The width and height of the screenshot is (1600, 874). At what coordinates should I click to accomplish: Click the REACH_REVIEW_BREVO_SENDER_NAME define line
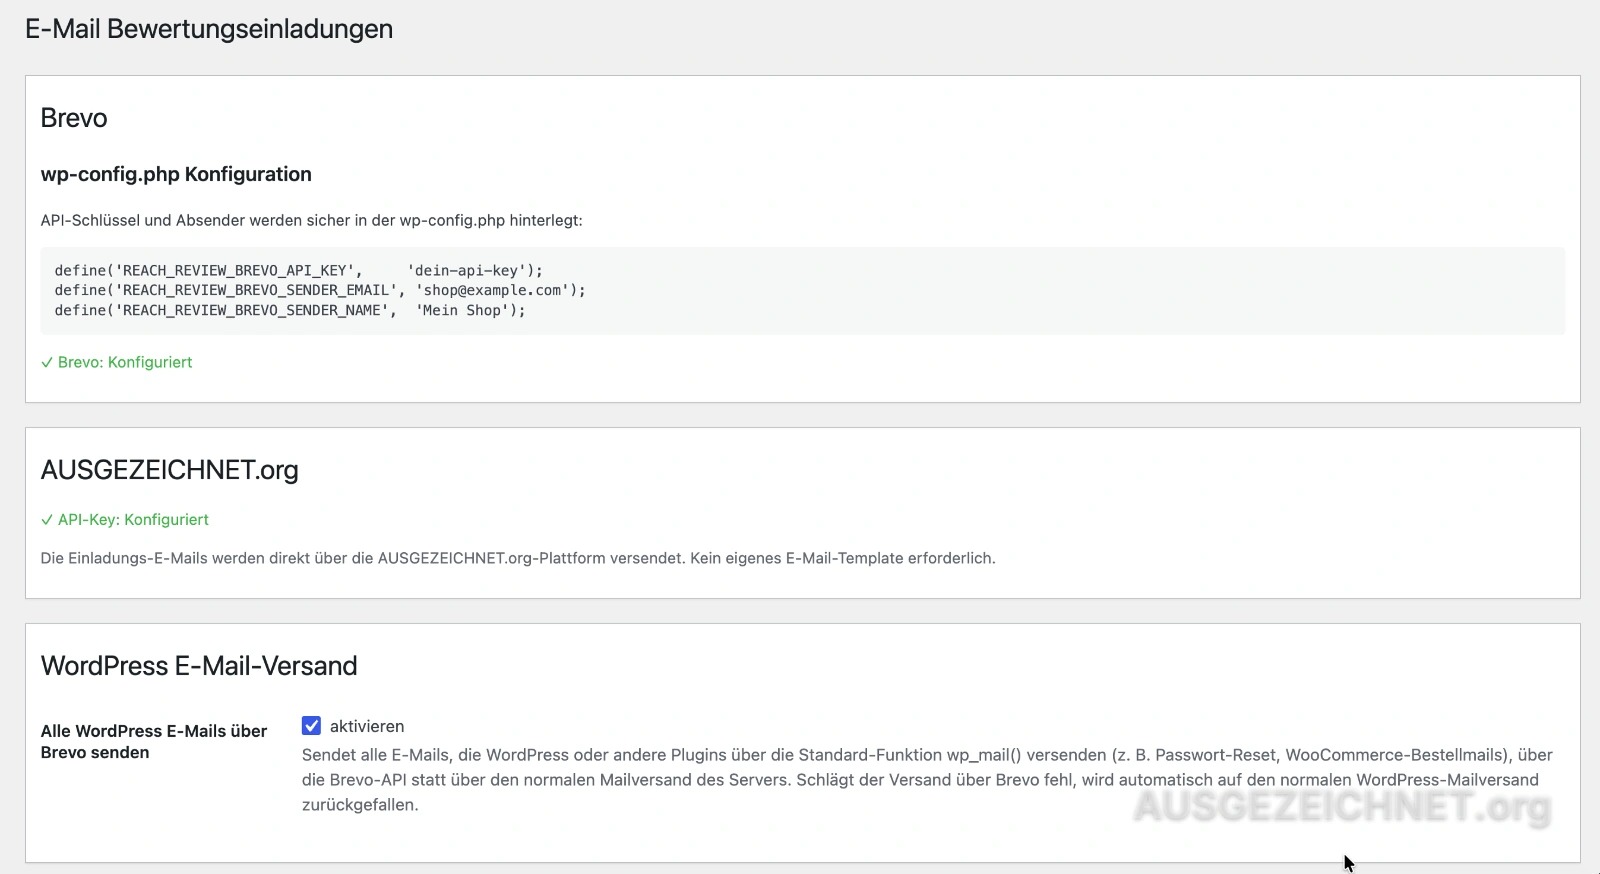click(x=290, y=310)
